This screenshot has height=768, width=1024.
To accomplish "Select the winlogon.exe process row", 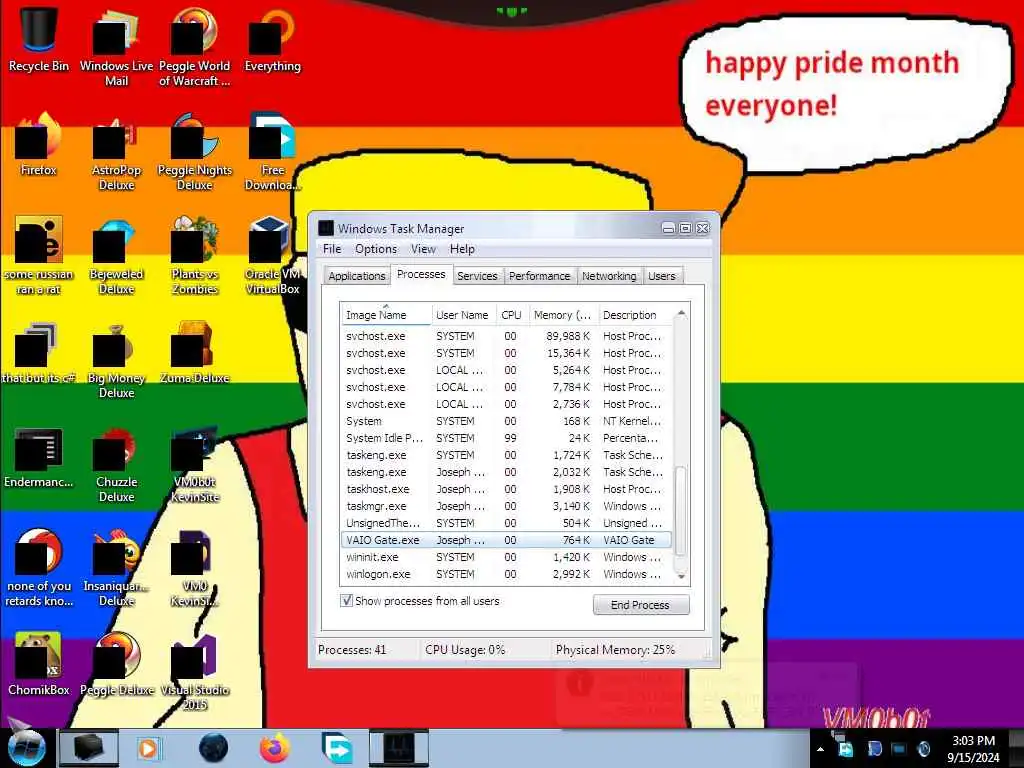I will 507,574.
